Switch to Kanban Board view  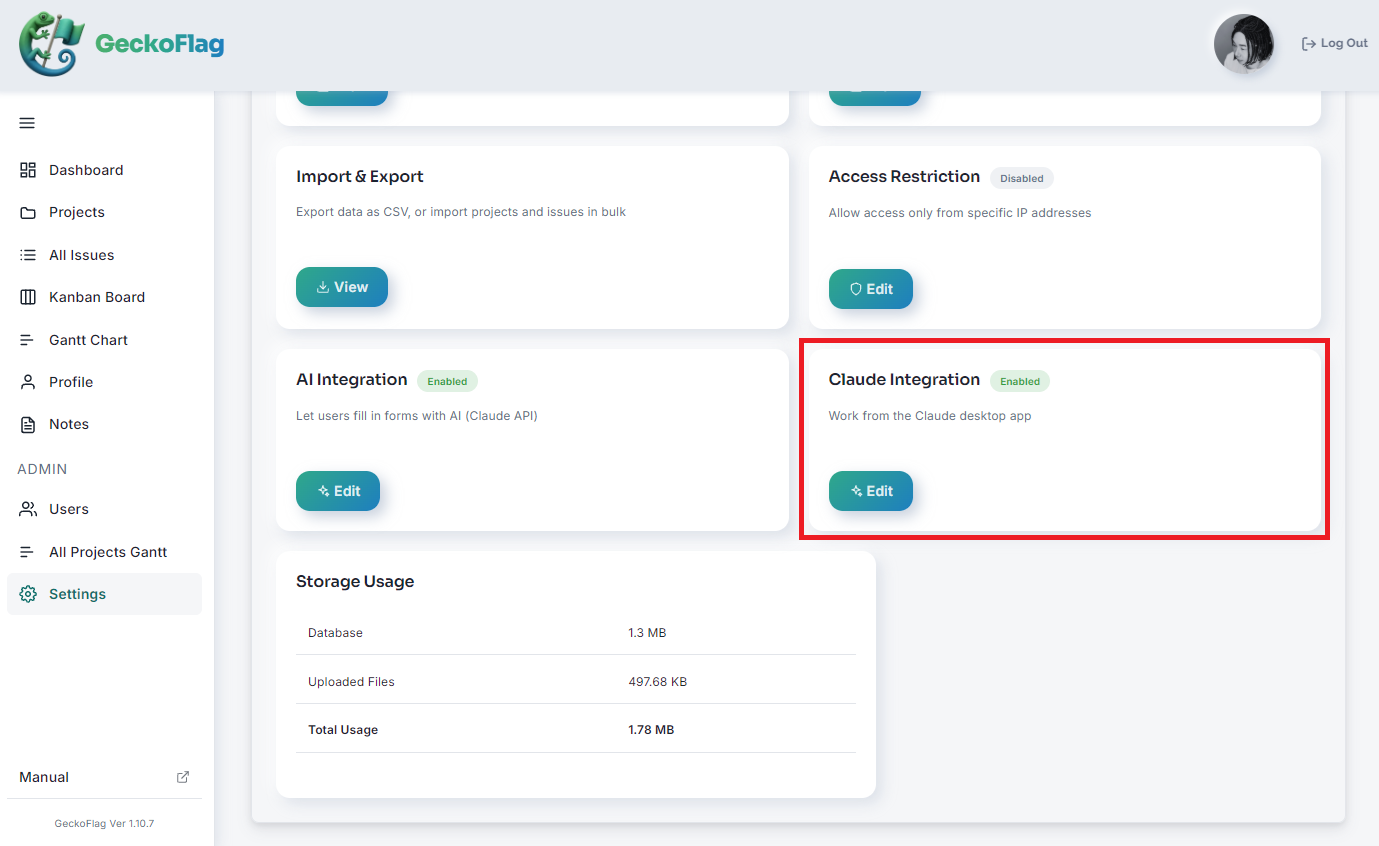tap(104, 297)
